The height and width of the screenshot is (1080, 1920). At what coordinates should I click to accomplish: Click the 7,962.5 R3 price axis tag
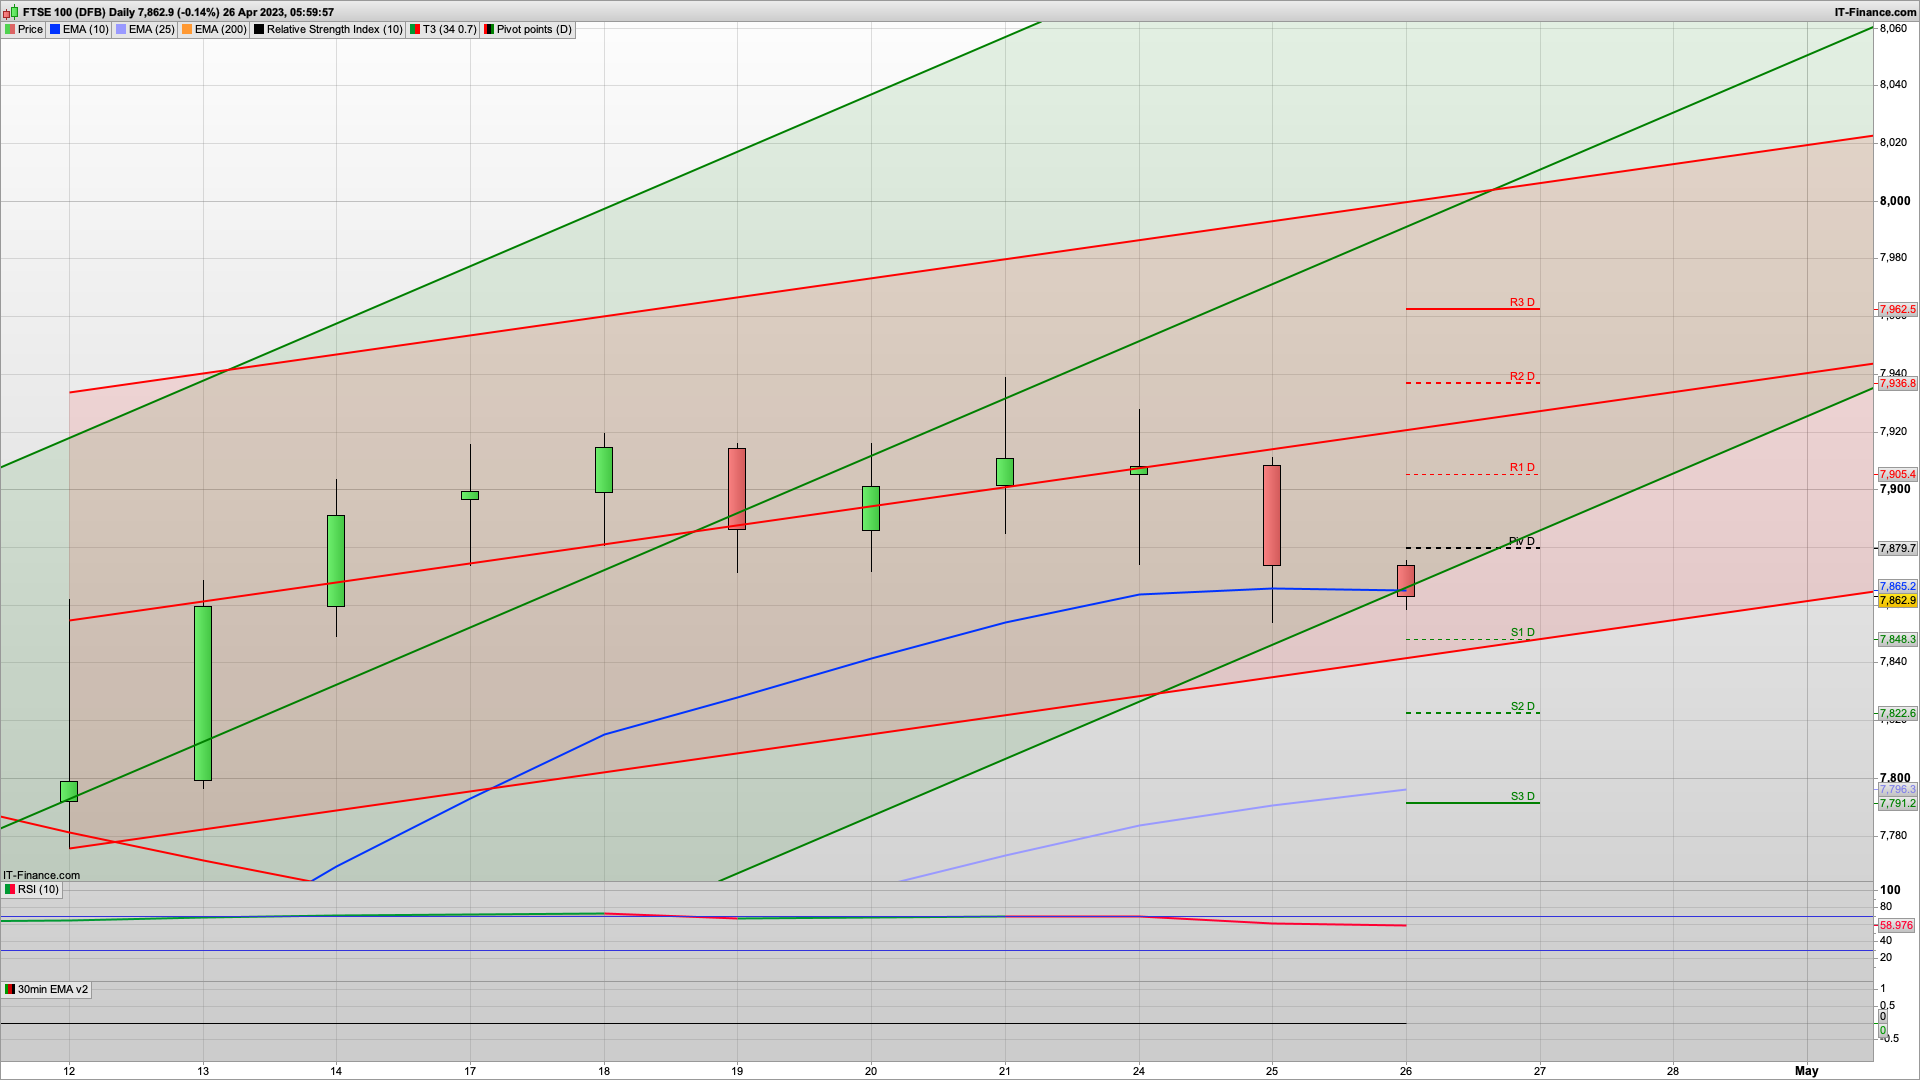click(x=1897, y=310)
